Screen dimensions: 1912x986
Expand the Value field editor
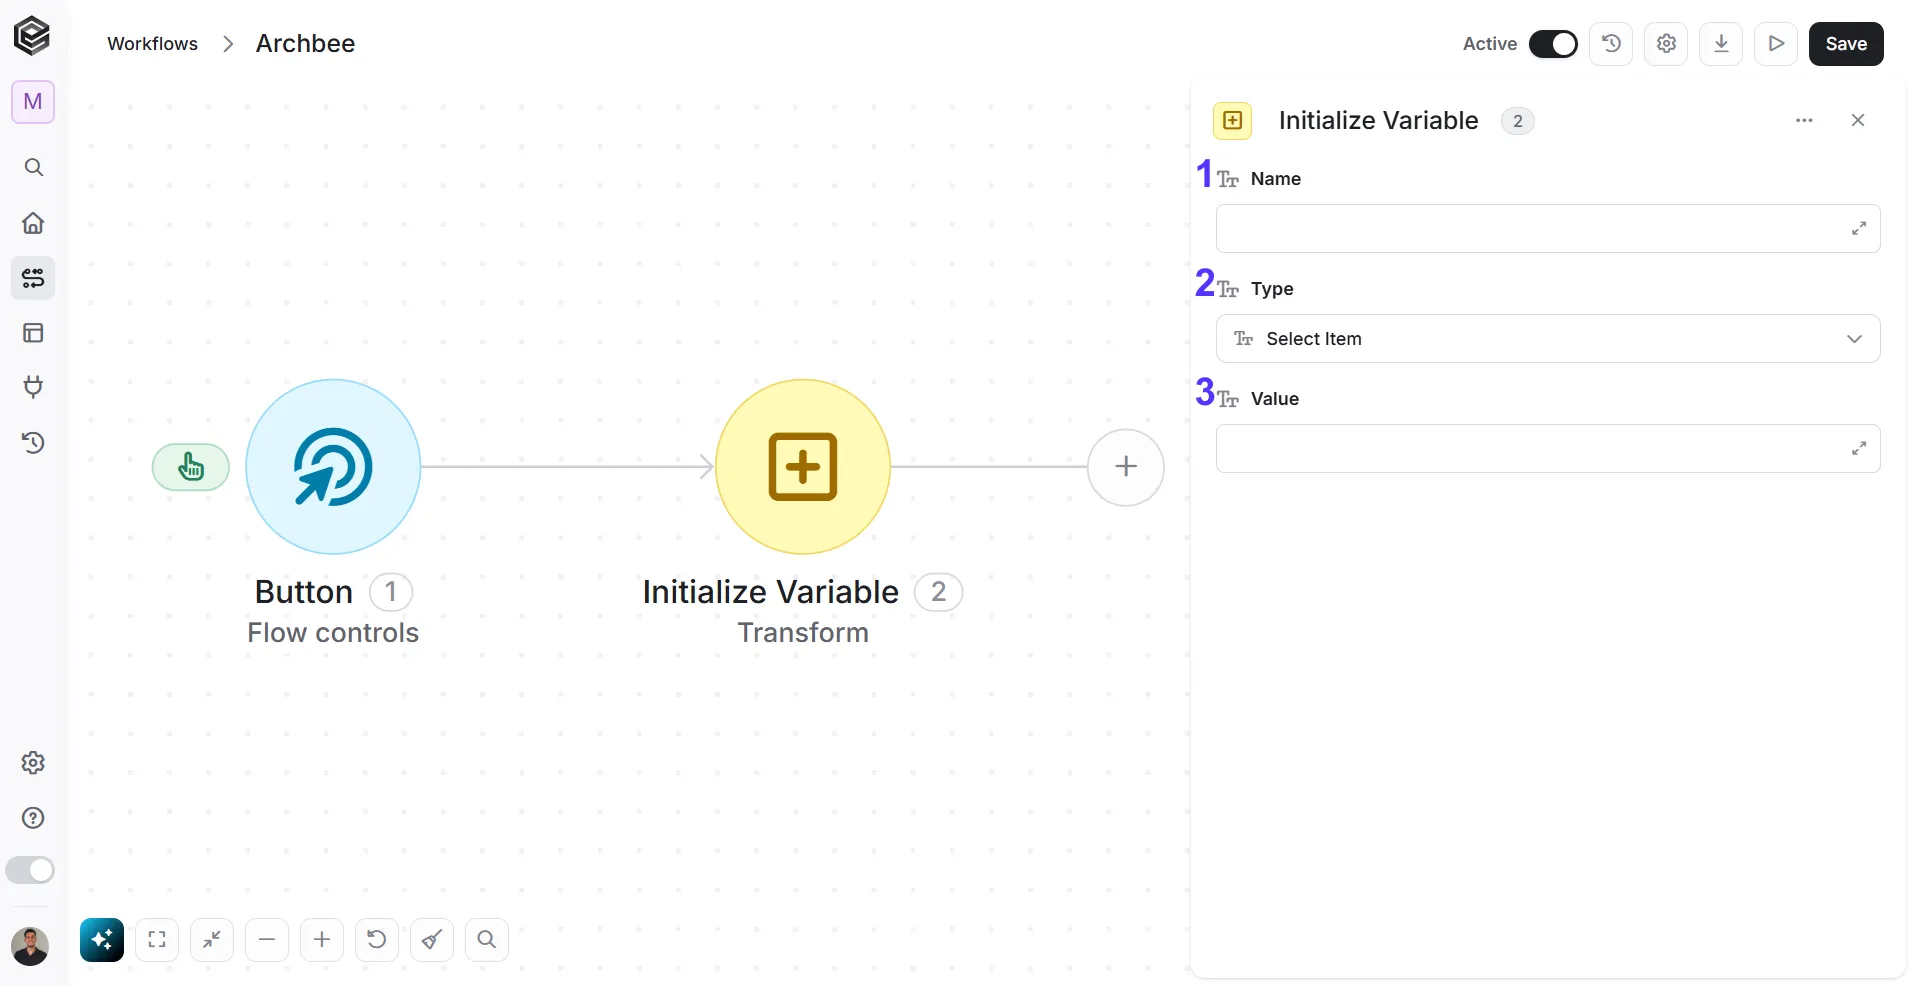point(1859,449)
